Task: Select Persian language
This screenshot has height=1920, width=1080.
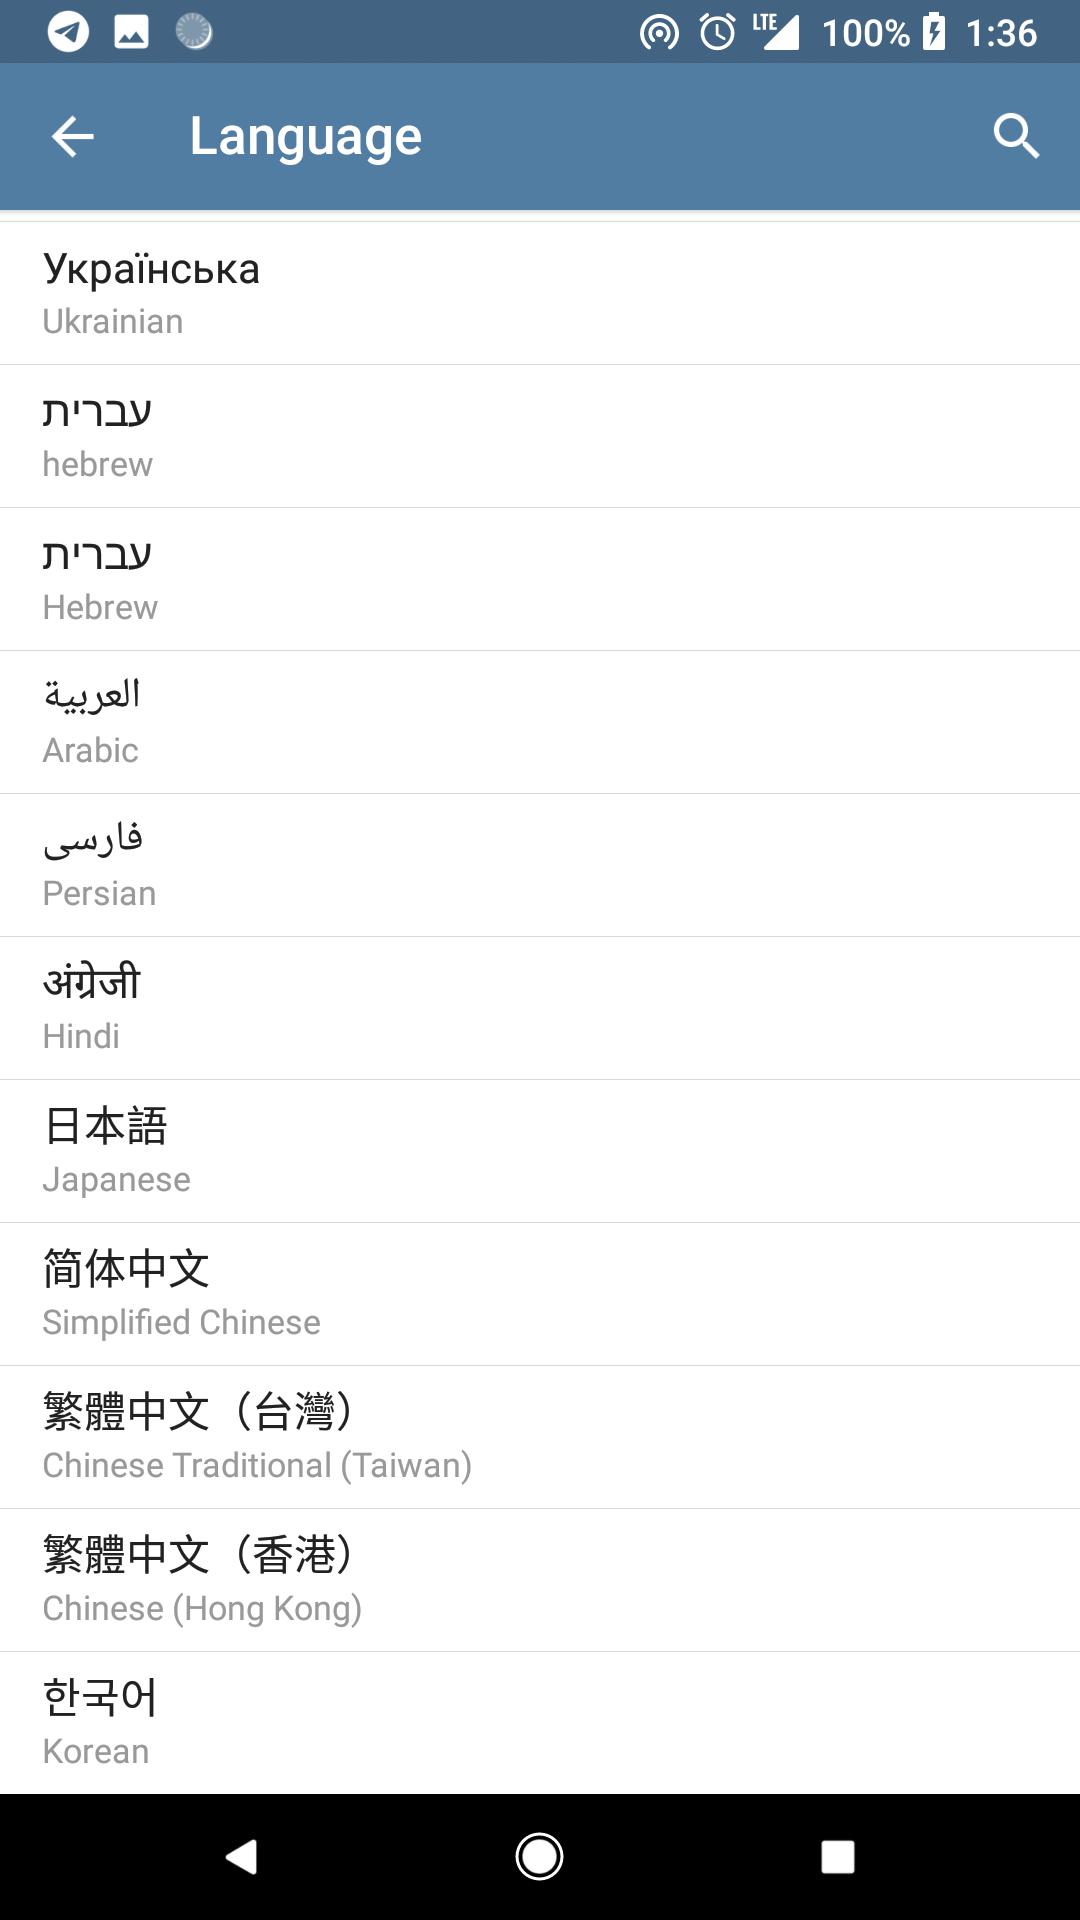Action: click(540, 866)
